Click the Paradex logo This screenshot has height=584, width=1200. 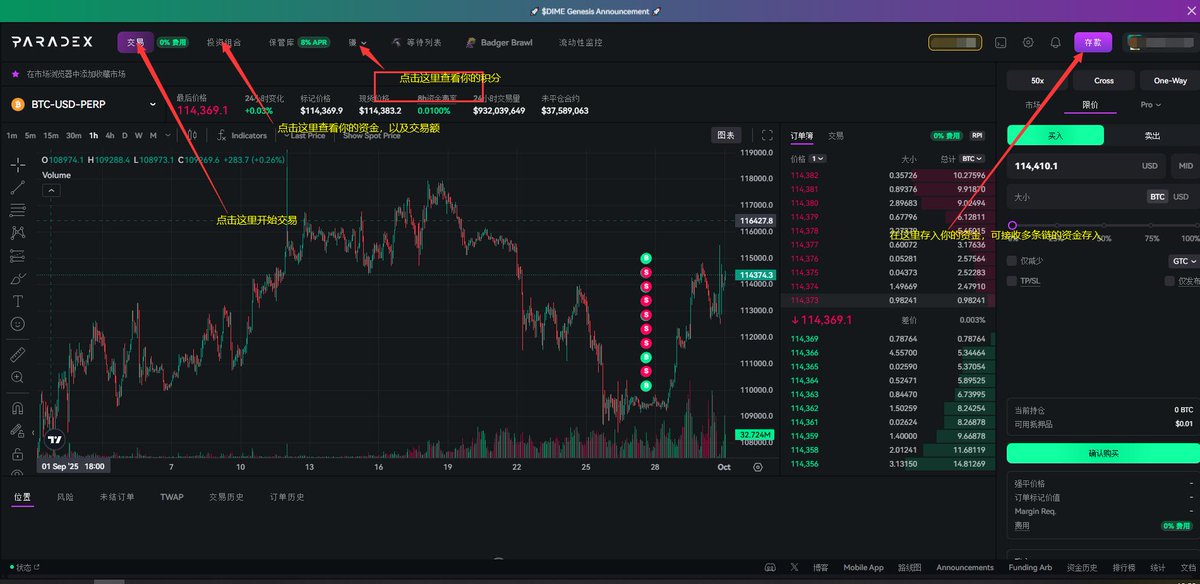click(52, 42)
